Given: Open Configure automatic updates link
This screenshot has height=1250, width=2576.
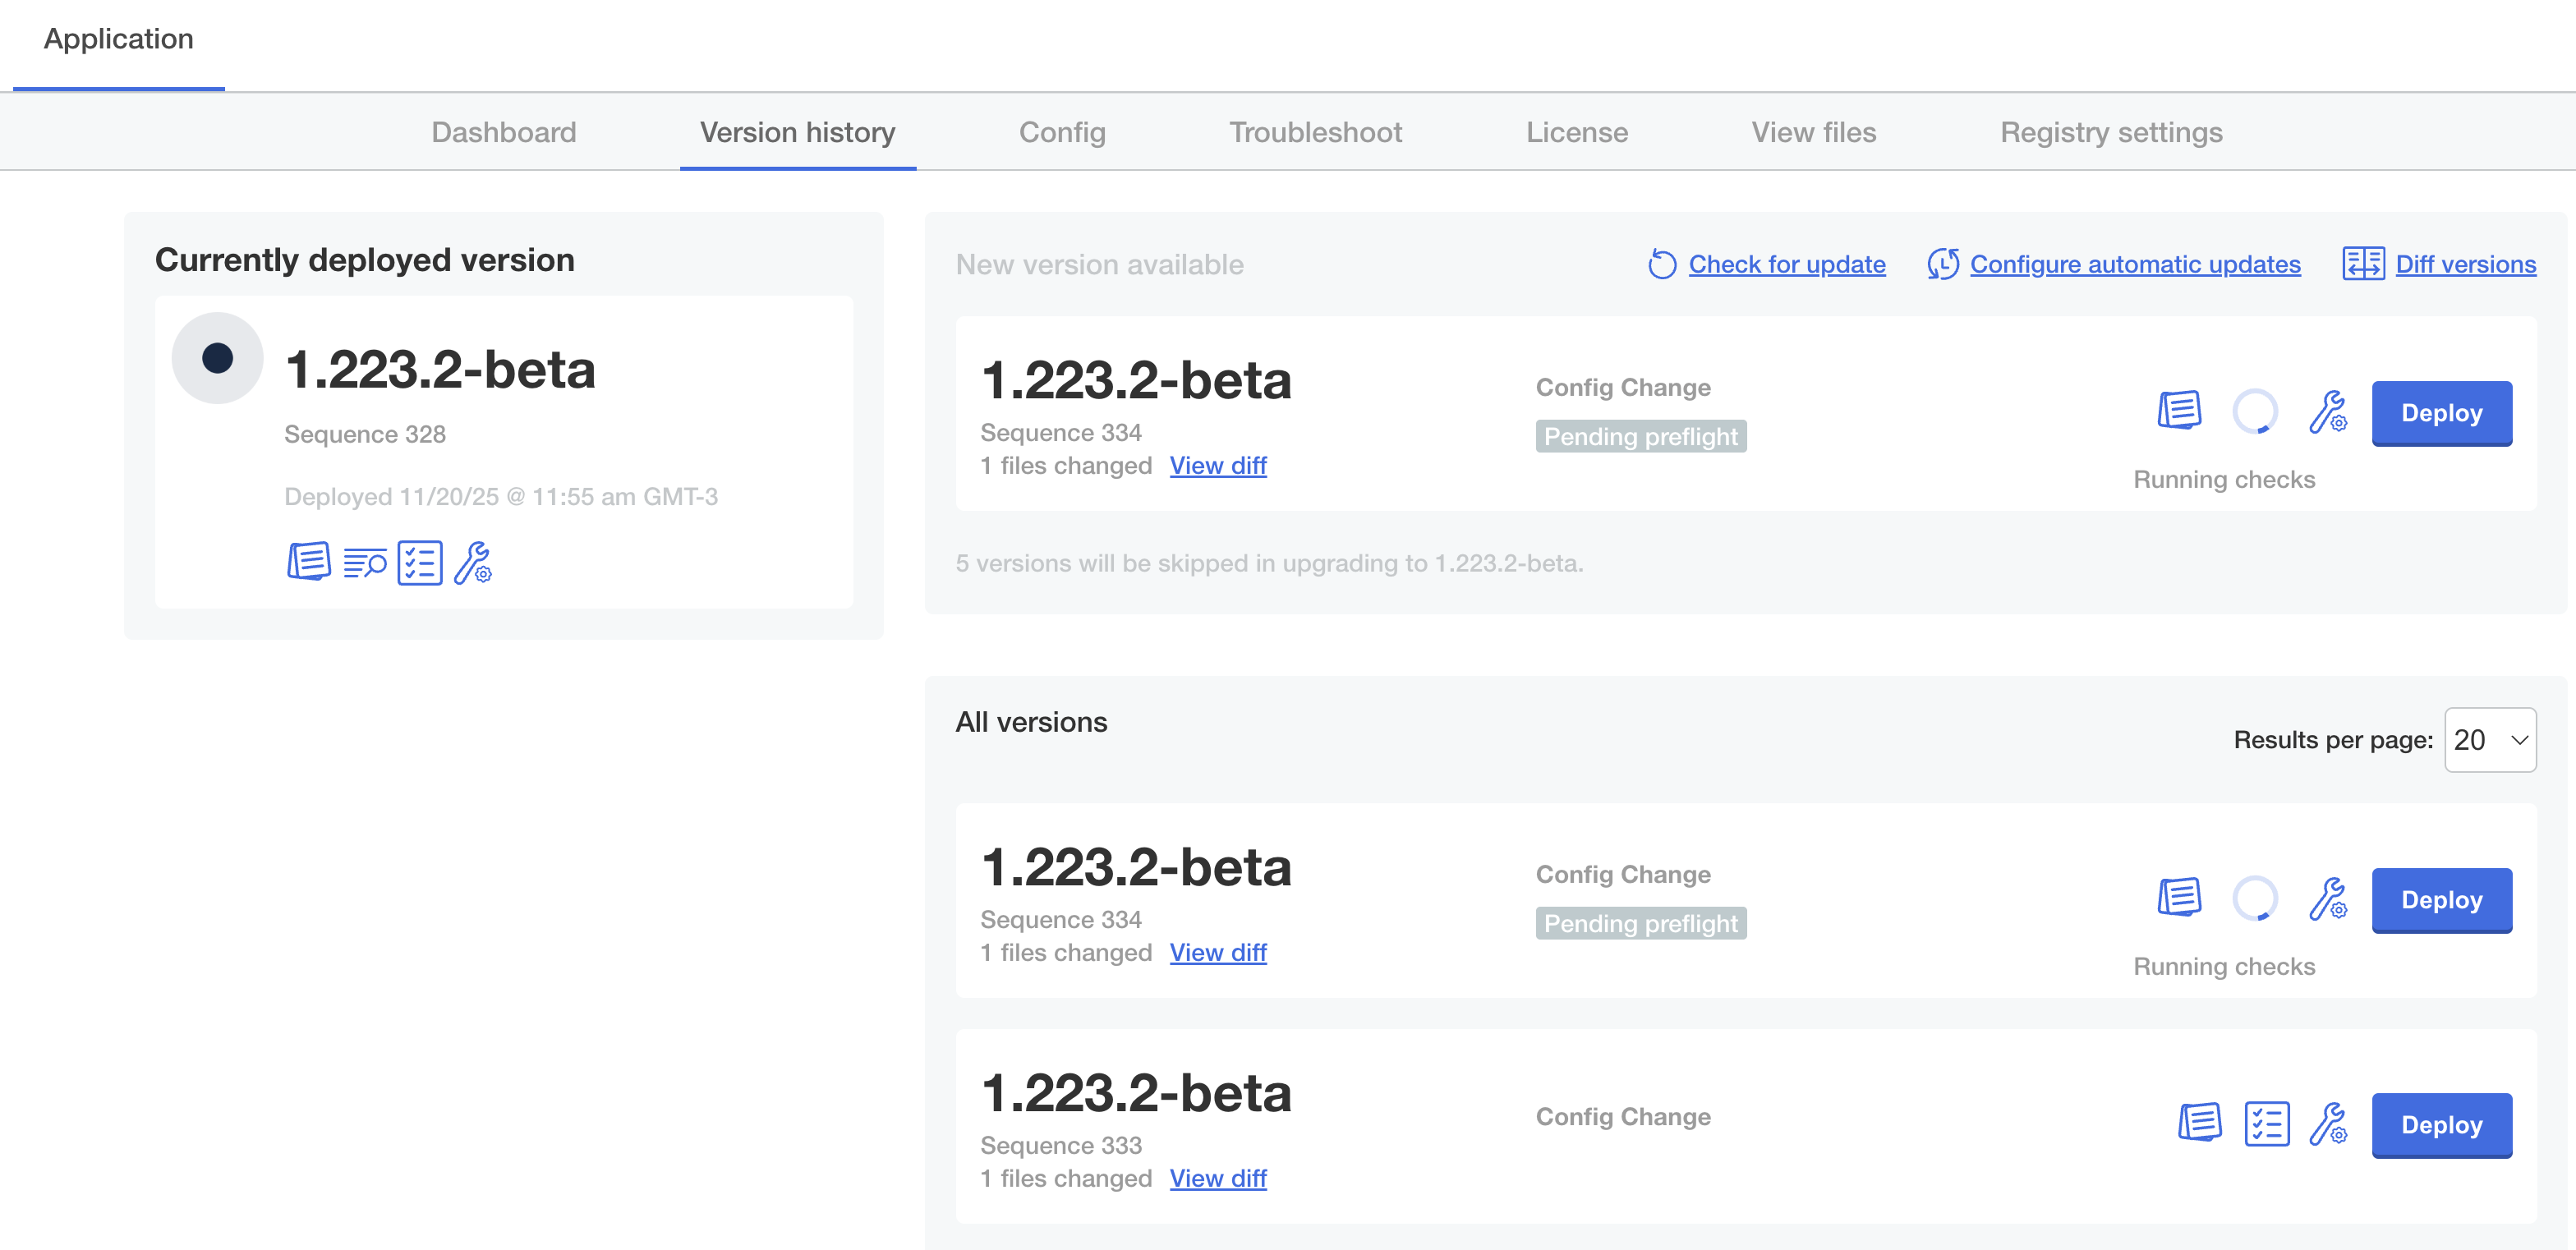Looking at the screenshot, I should [2134, 264].
